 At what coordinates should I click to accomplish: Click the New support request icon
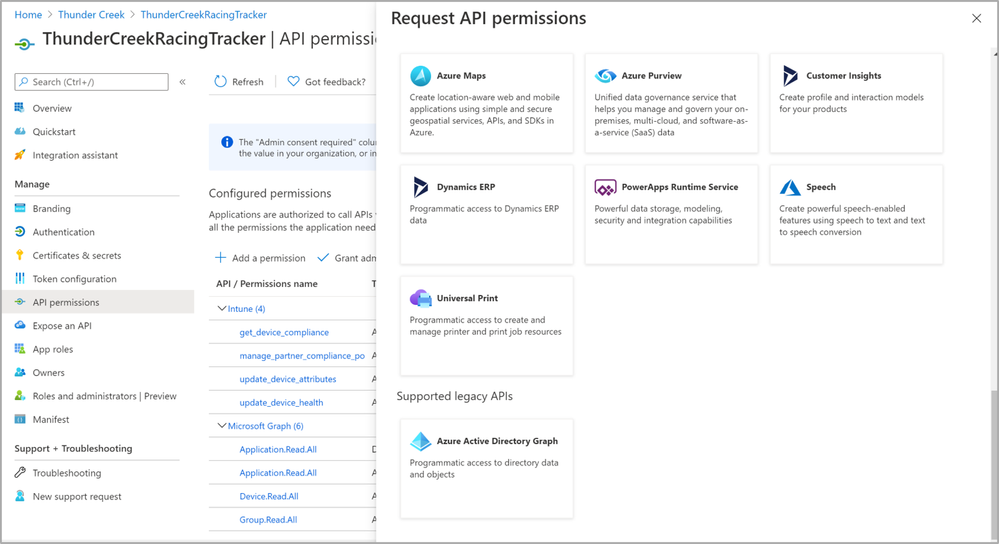pyautogui.click(x=20, y=496)
